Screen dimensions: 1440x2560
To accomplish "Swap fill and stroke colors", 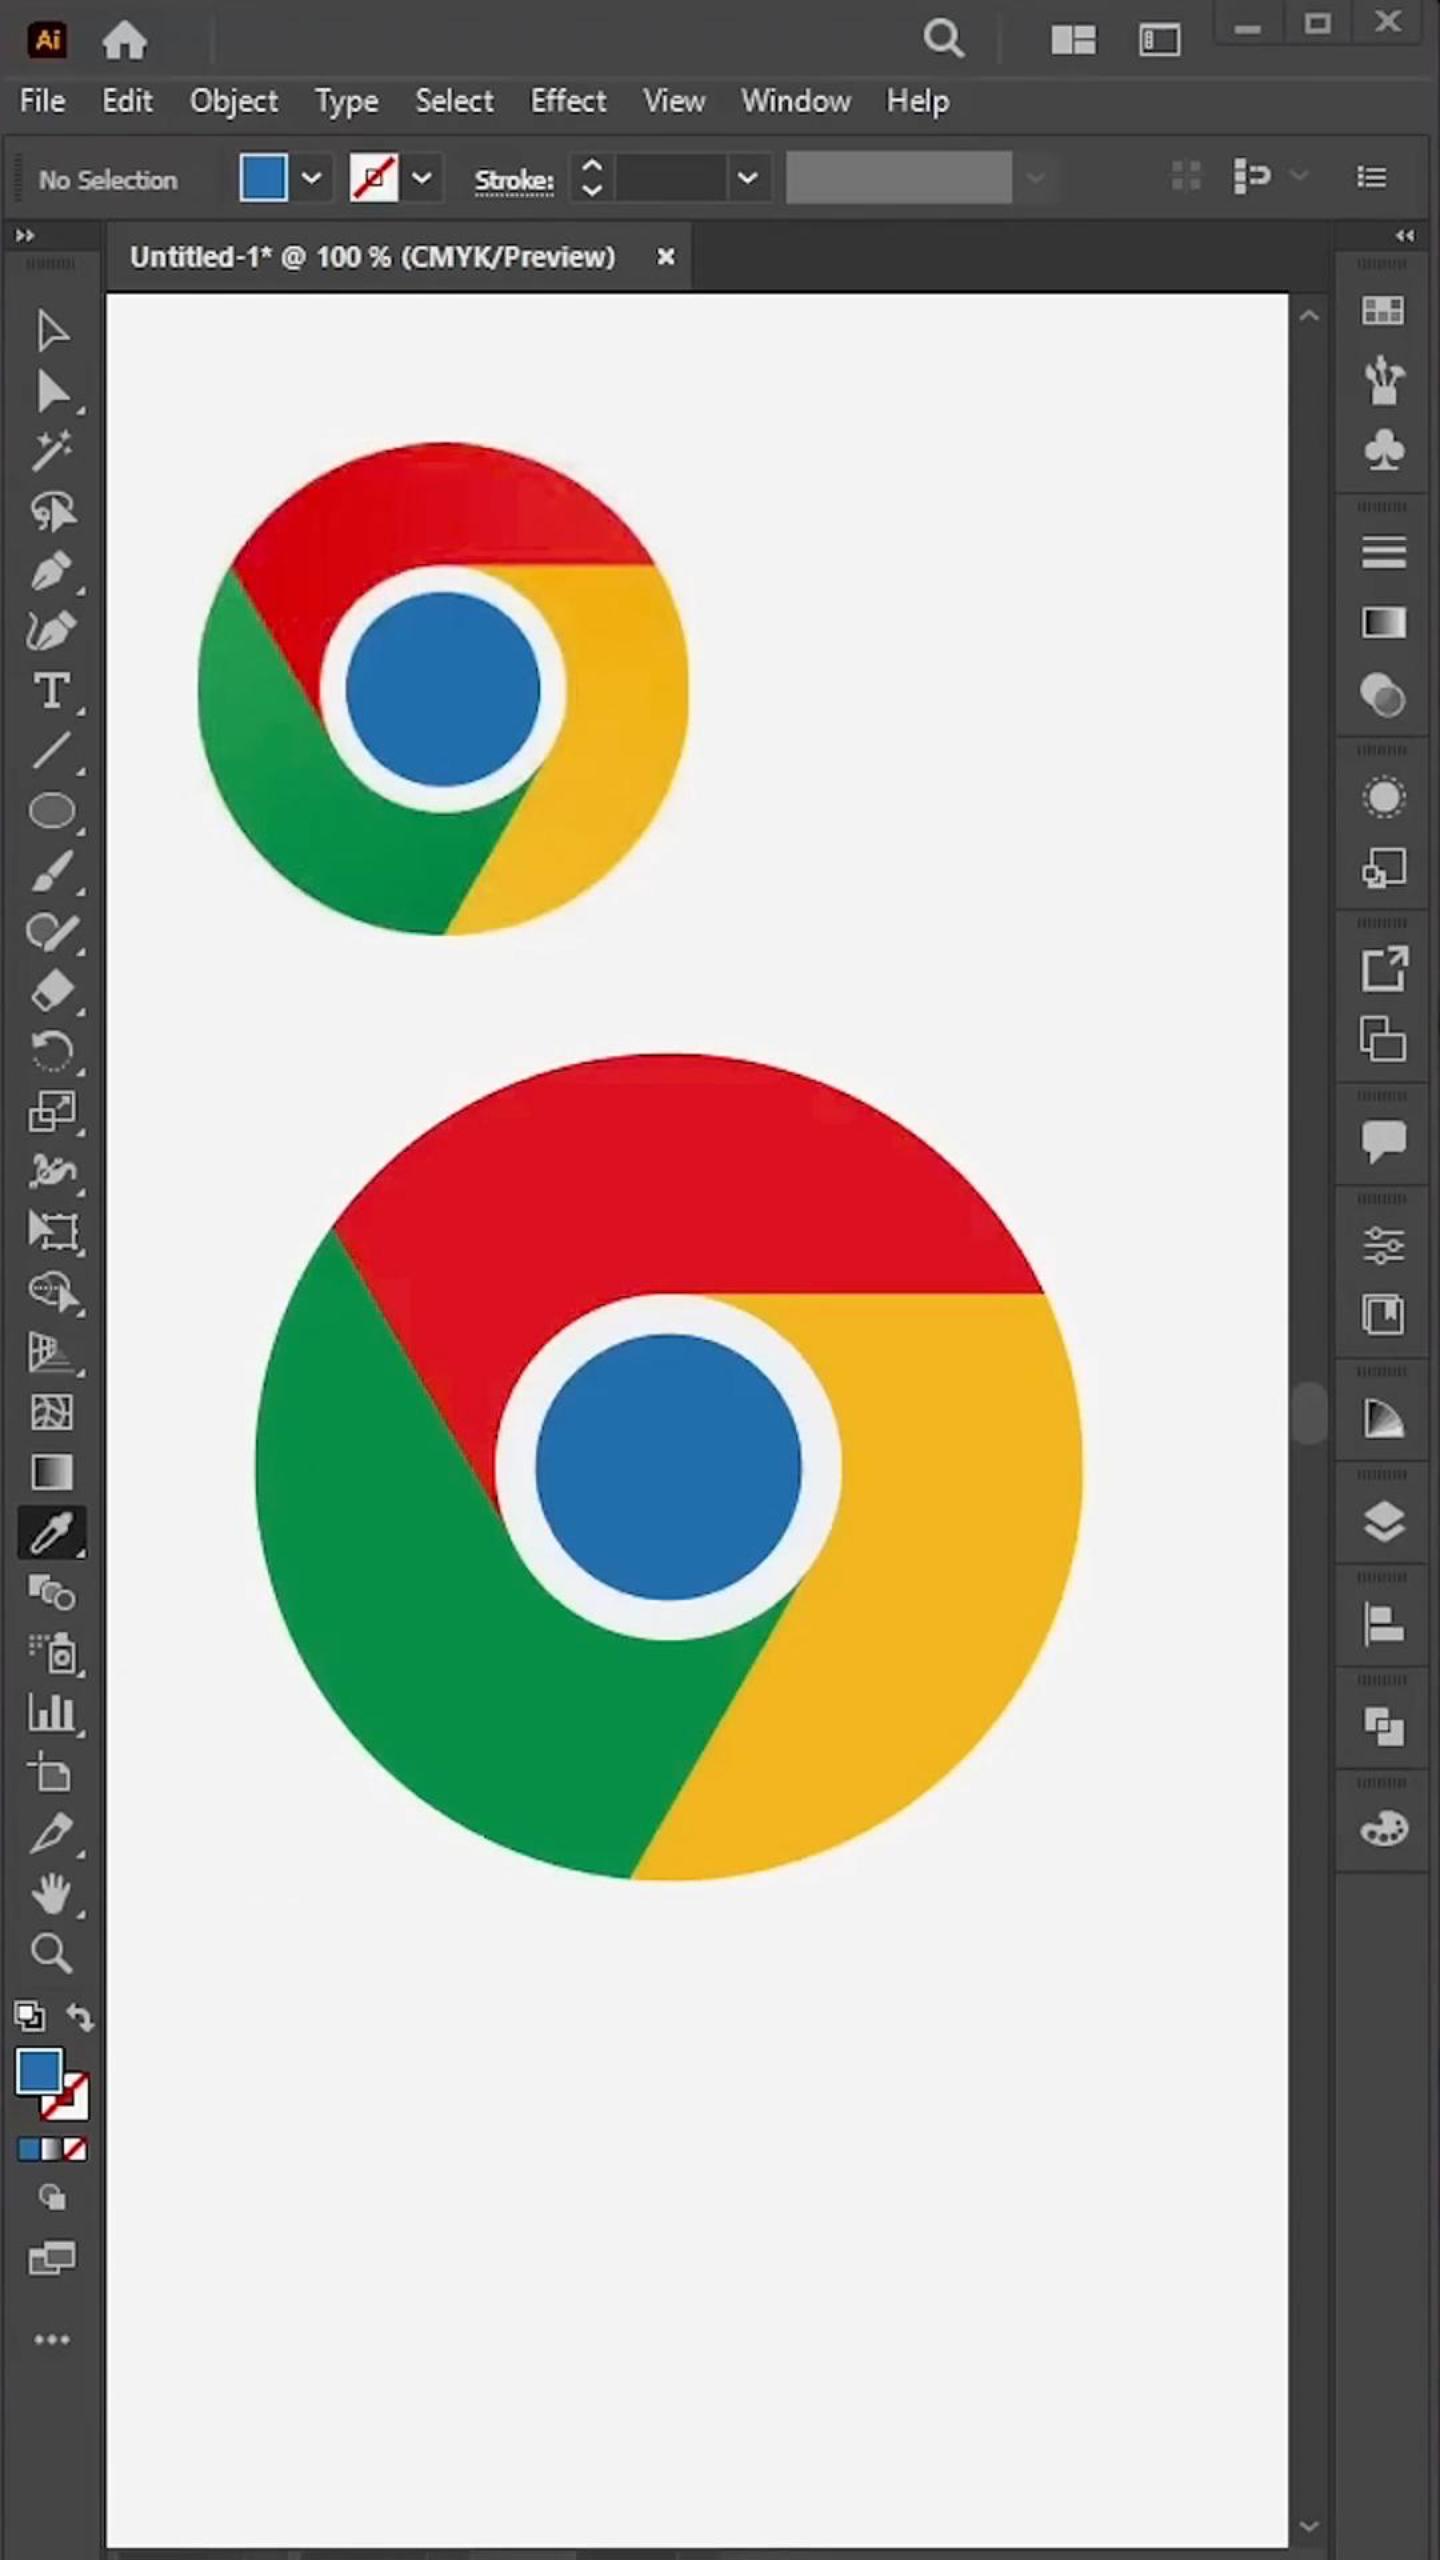I will point(80,2018).
